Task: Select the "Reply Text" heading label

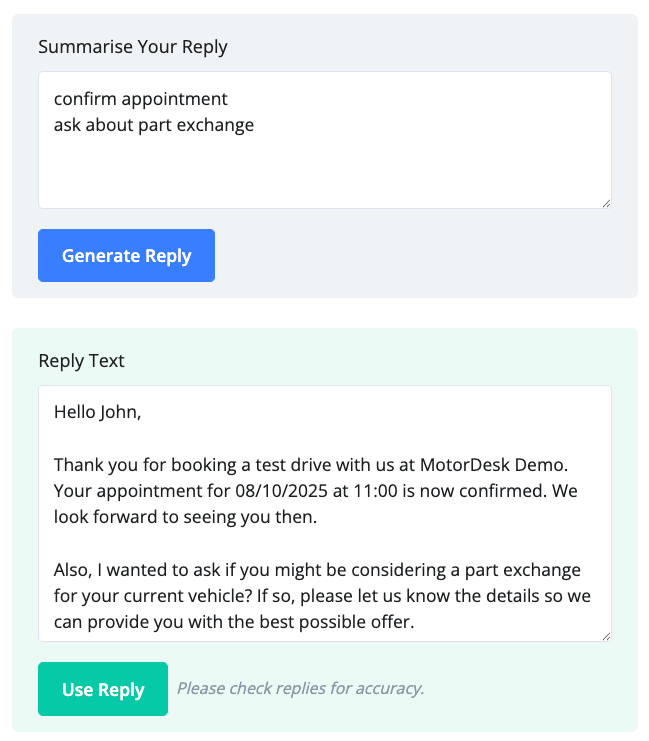Action: pos(81,361)
